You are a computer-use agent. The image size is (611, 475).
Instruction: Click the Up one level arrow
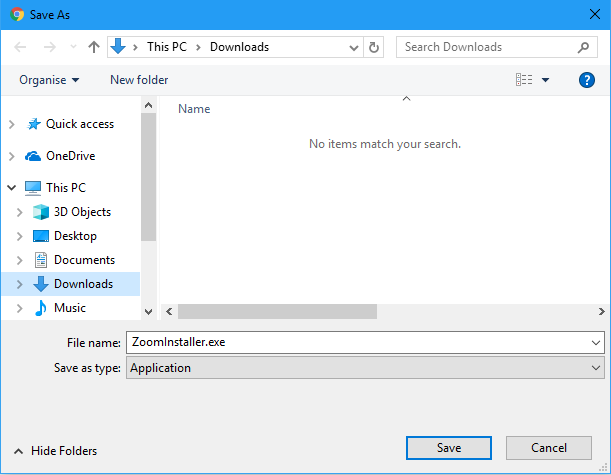click(94, 47)
